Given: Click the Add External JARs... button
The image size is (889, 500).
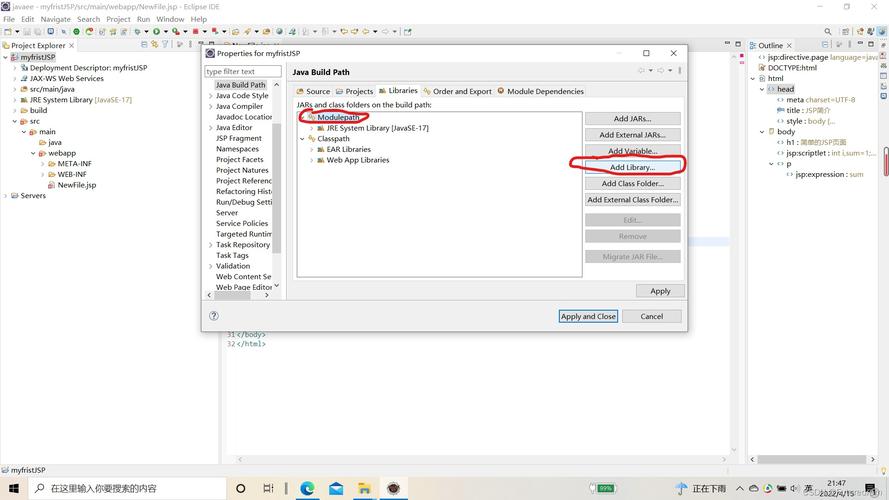Looking at the screenshot, I should tap(632, 135).
